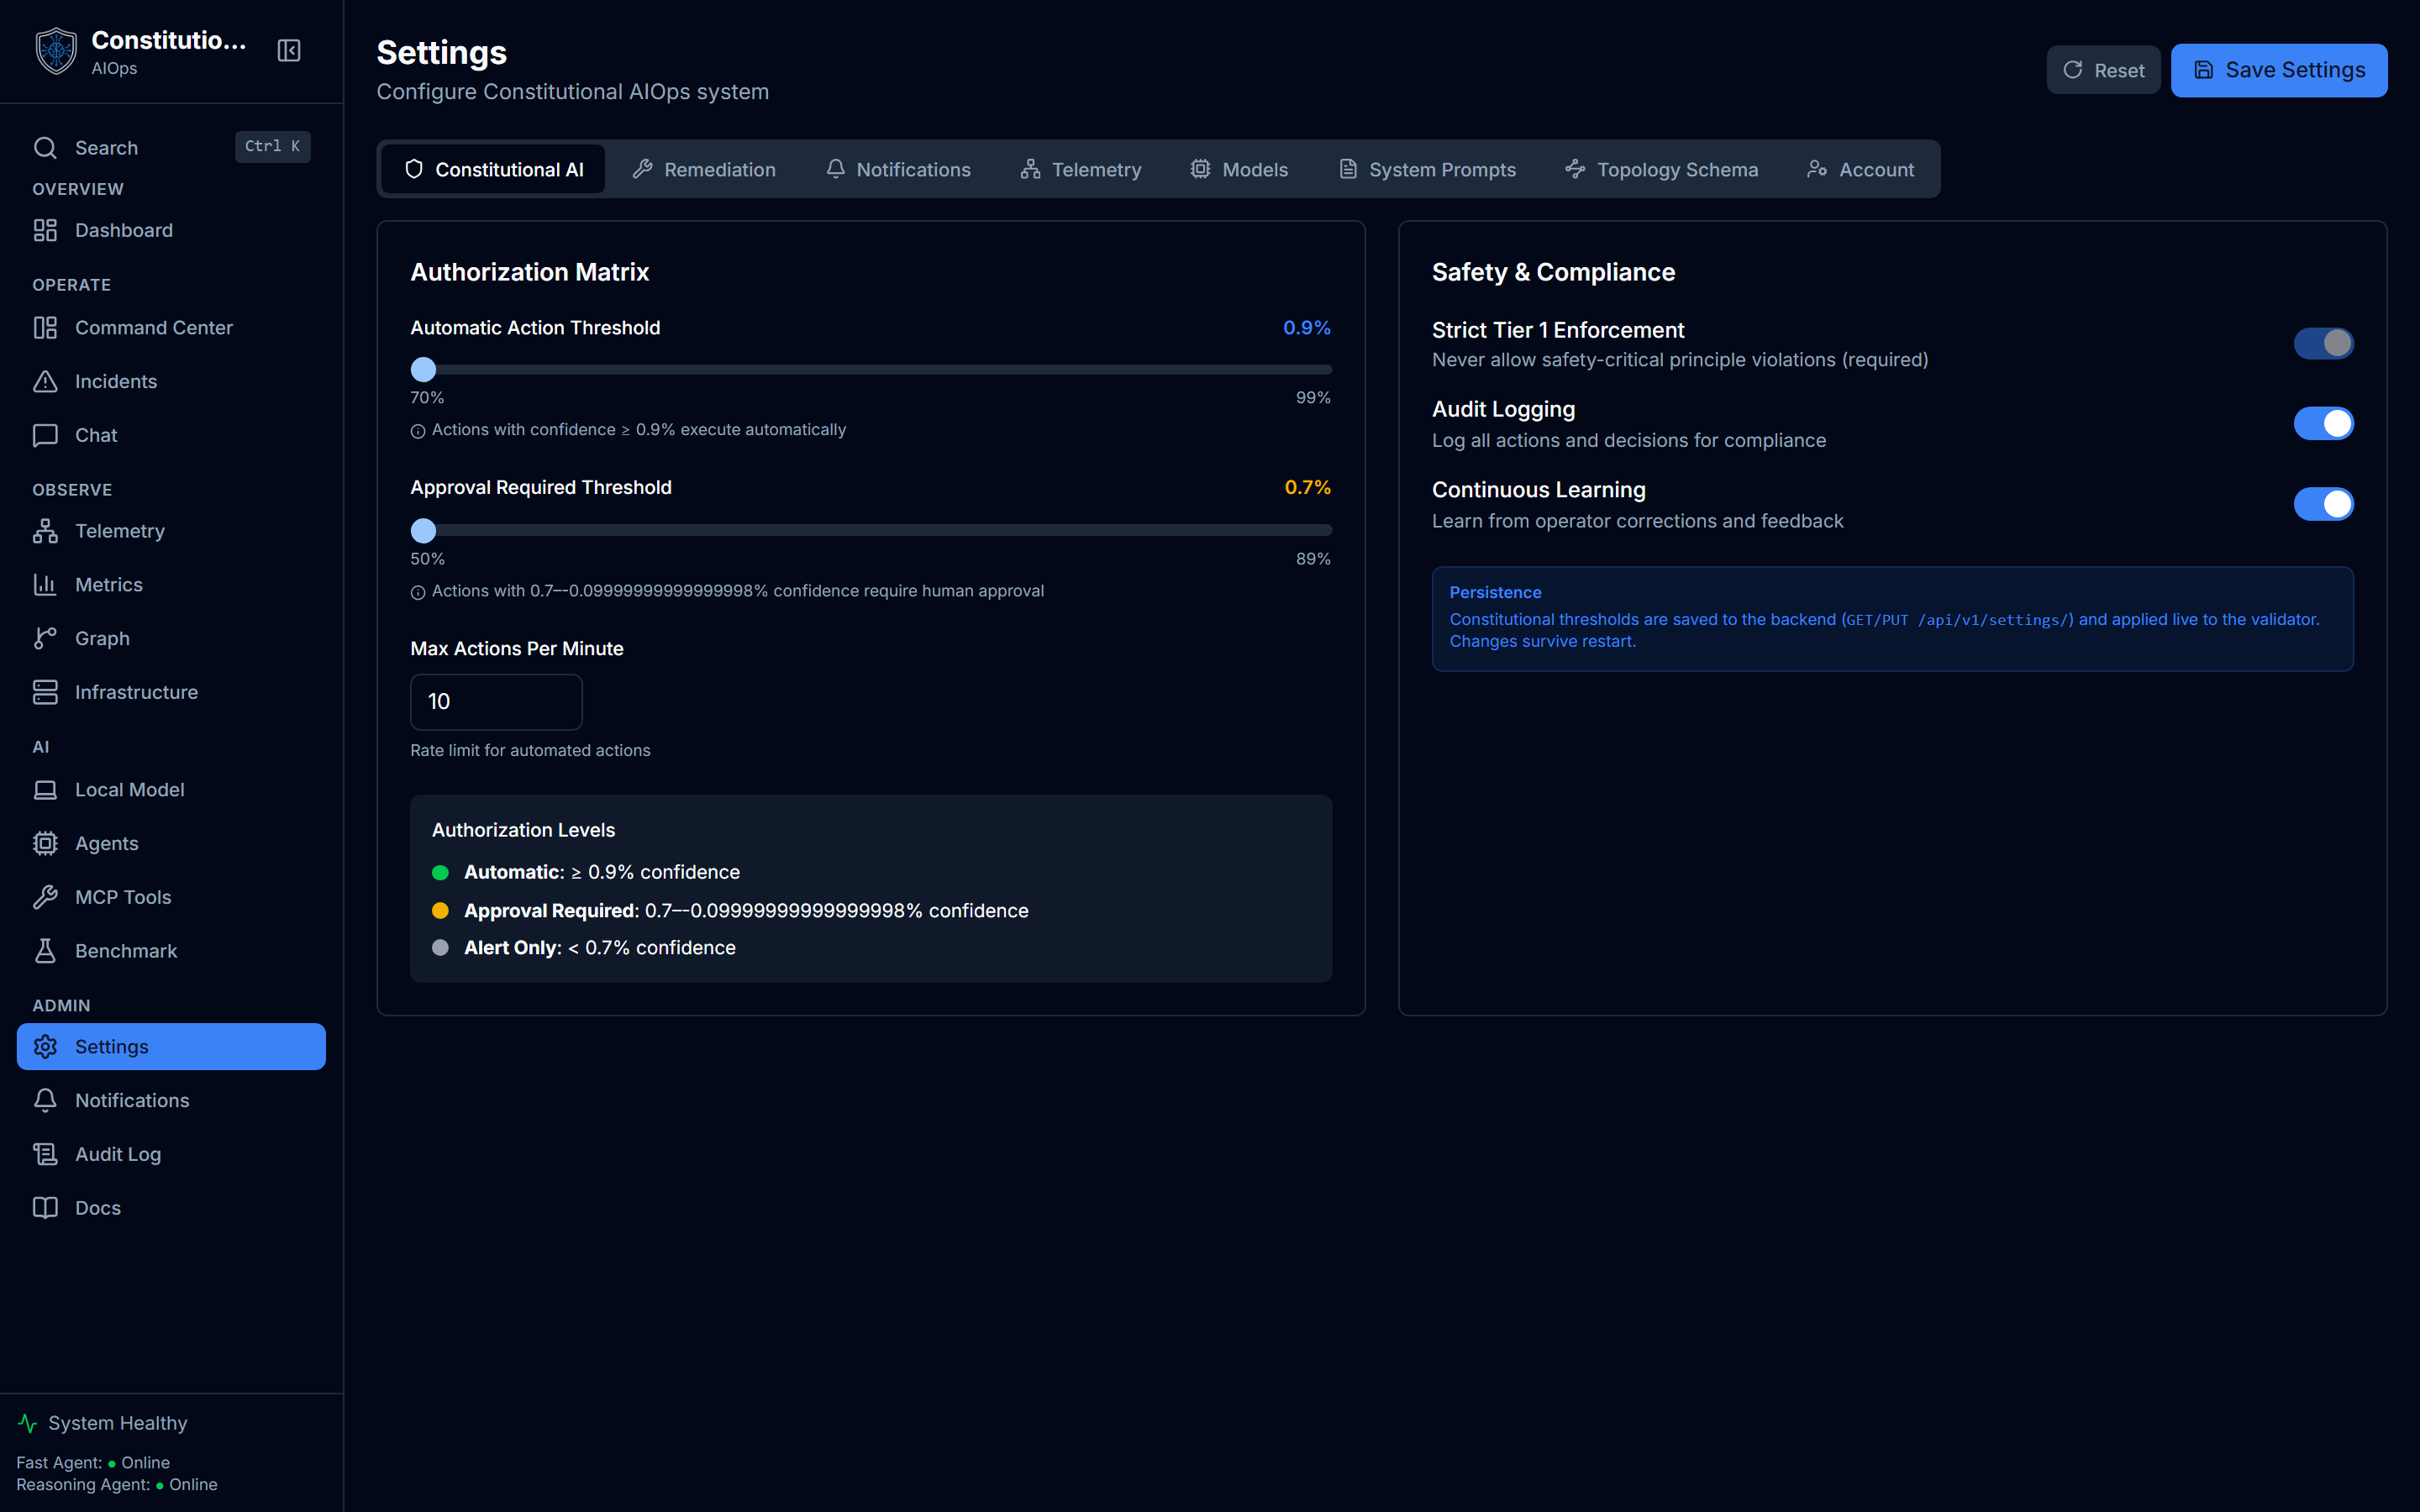This screenshot has width=2420, height=1512.
Task: Switch to the Telemetry settings tab
Action: 1081,169
